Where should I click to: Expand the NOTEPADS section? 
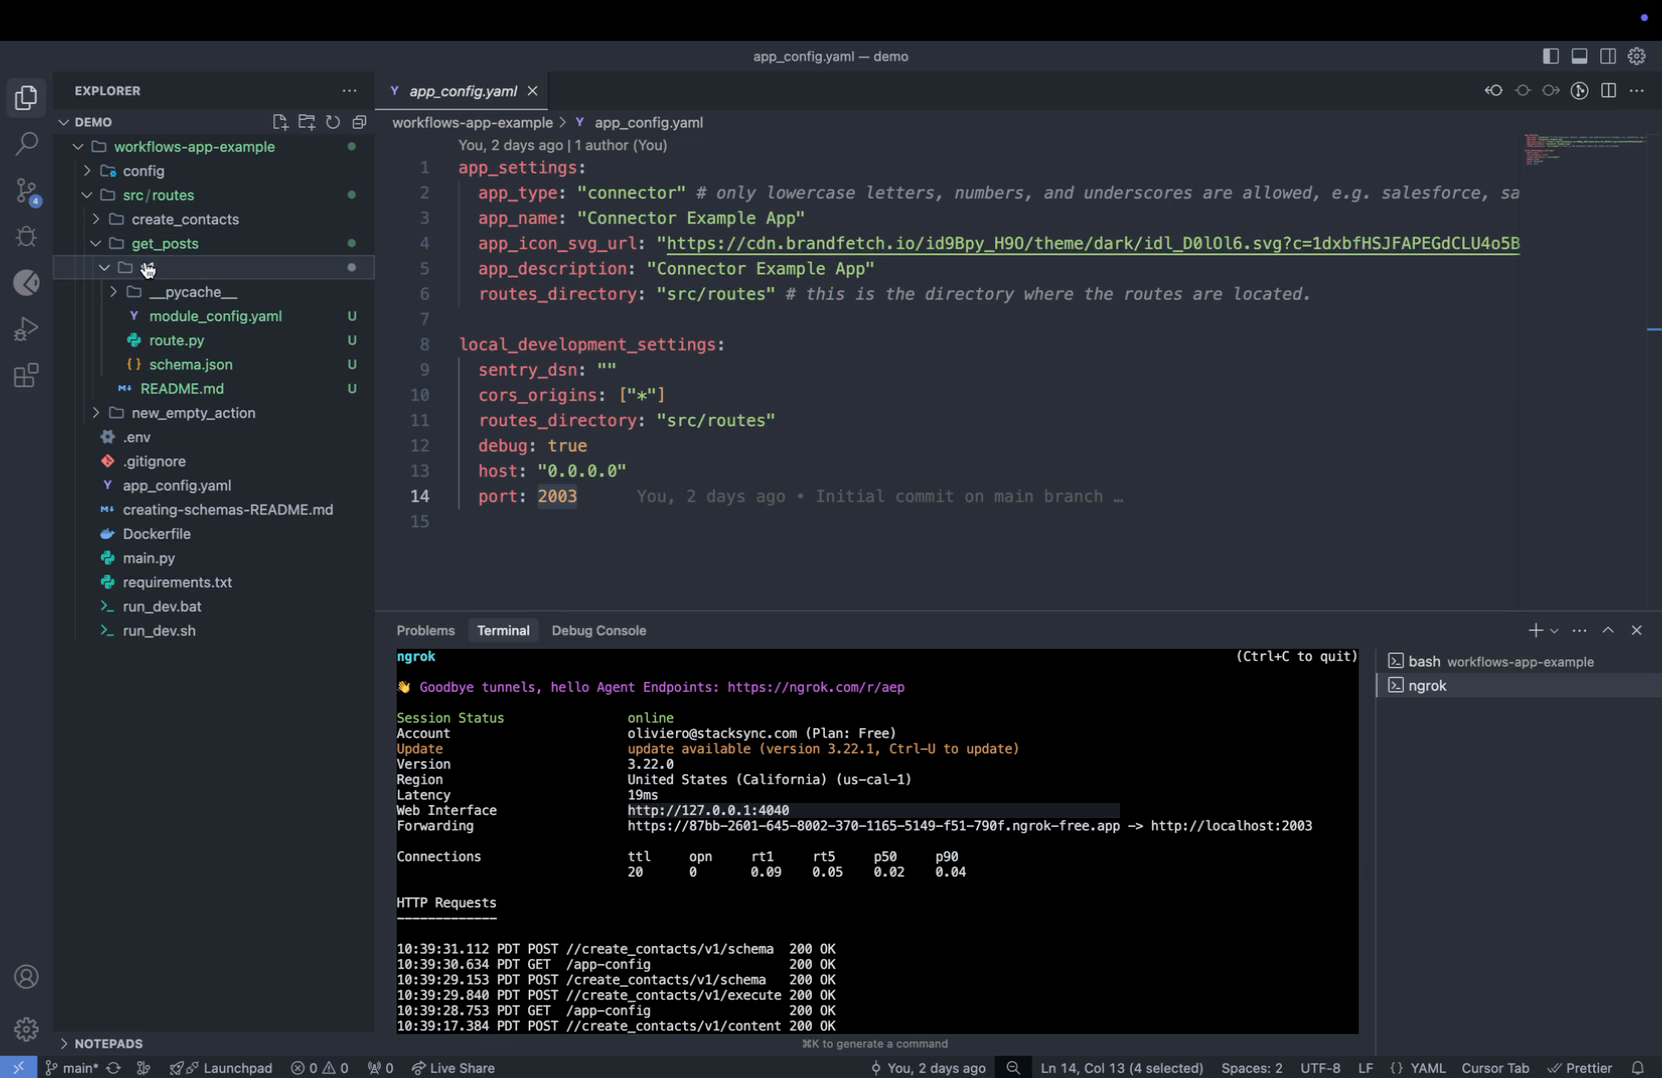point(108,1043)
